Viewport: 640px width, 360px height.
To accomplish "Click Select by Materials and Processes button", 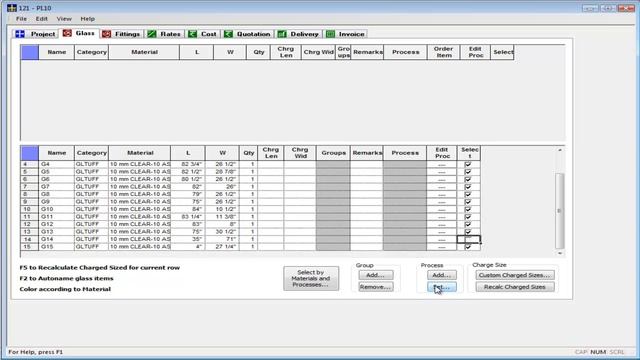I will coord(311,278).
